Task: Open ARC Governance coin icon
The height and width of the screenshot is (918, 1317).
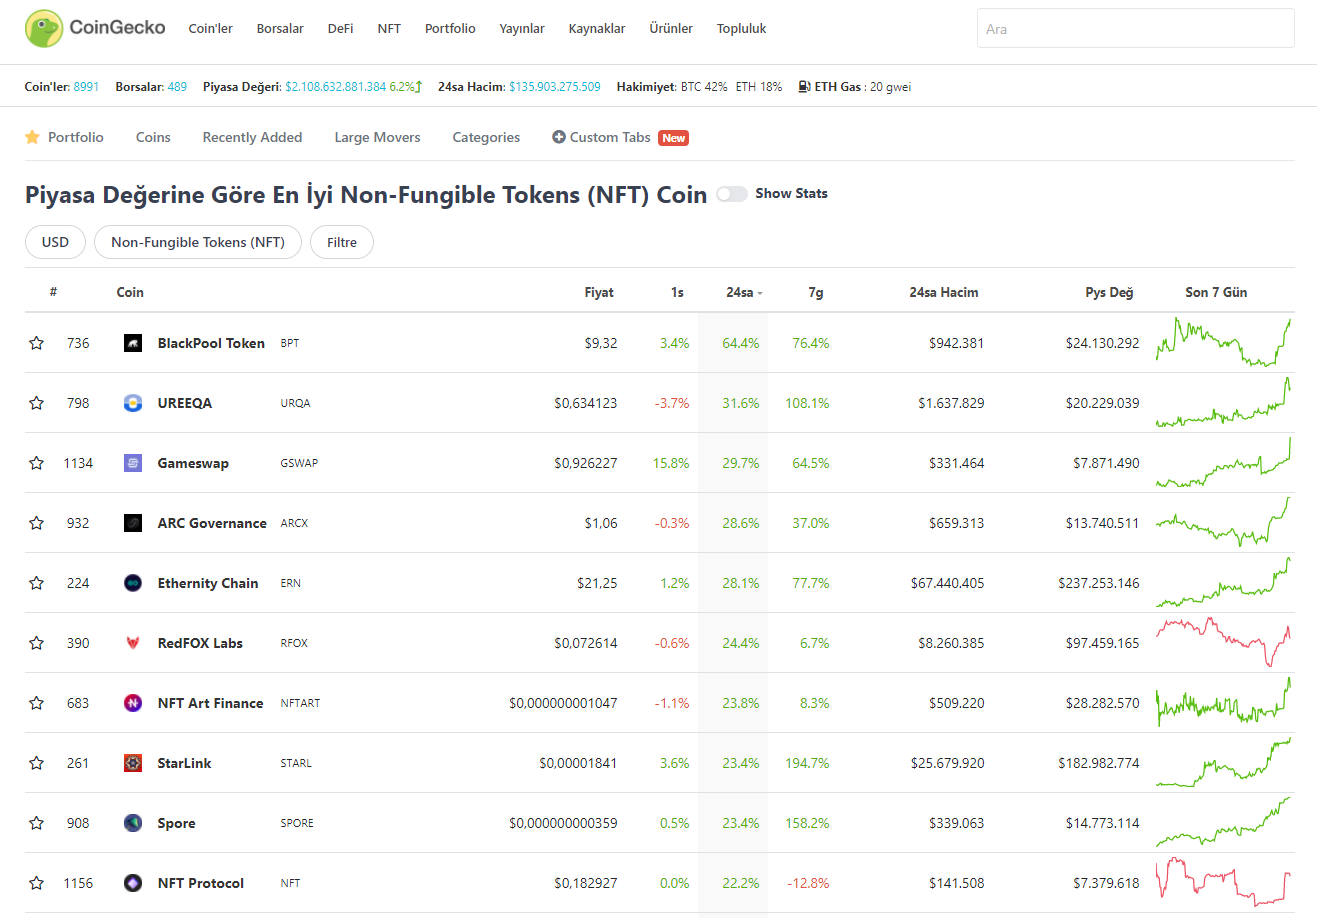Action: pos(133,523)
